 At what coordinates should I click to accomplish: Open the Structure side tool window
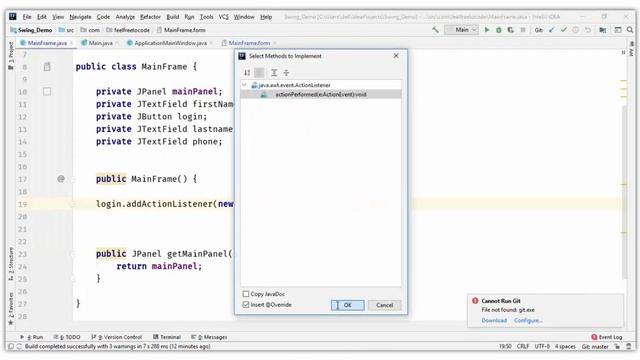(x=11, y=264)
